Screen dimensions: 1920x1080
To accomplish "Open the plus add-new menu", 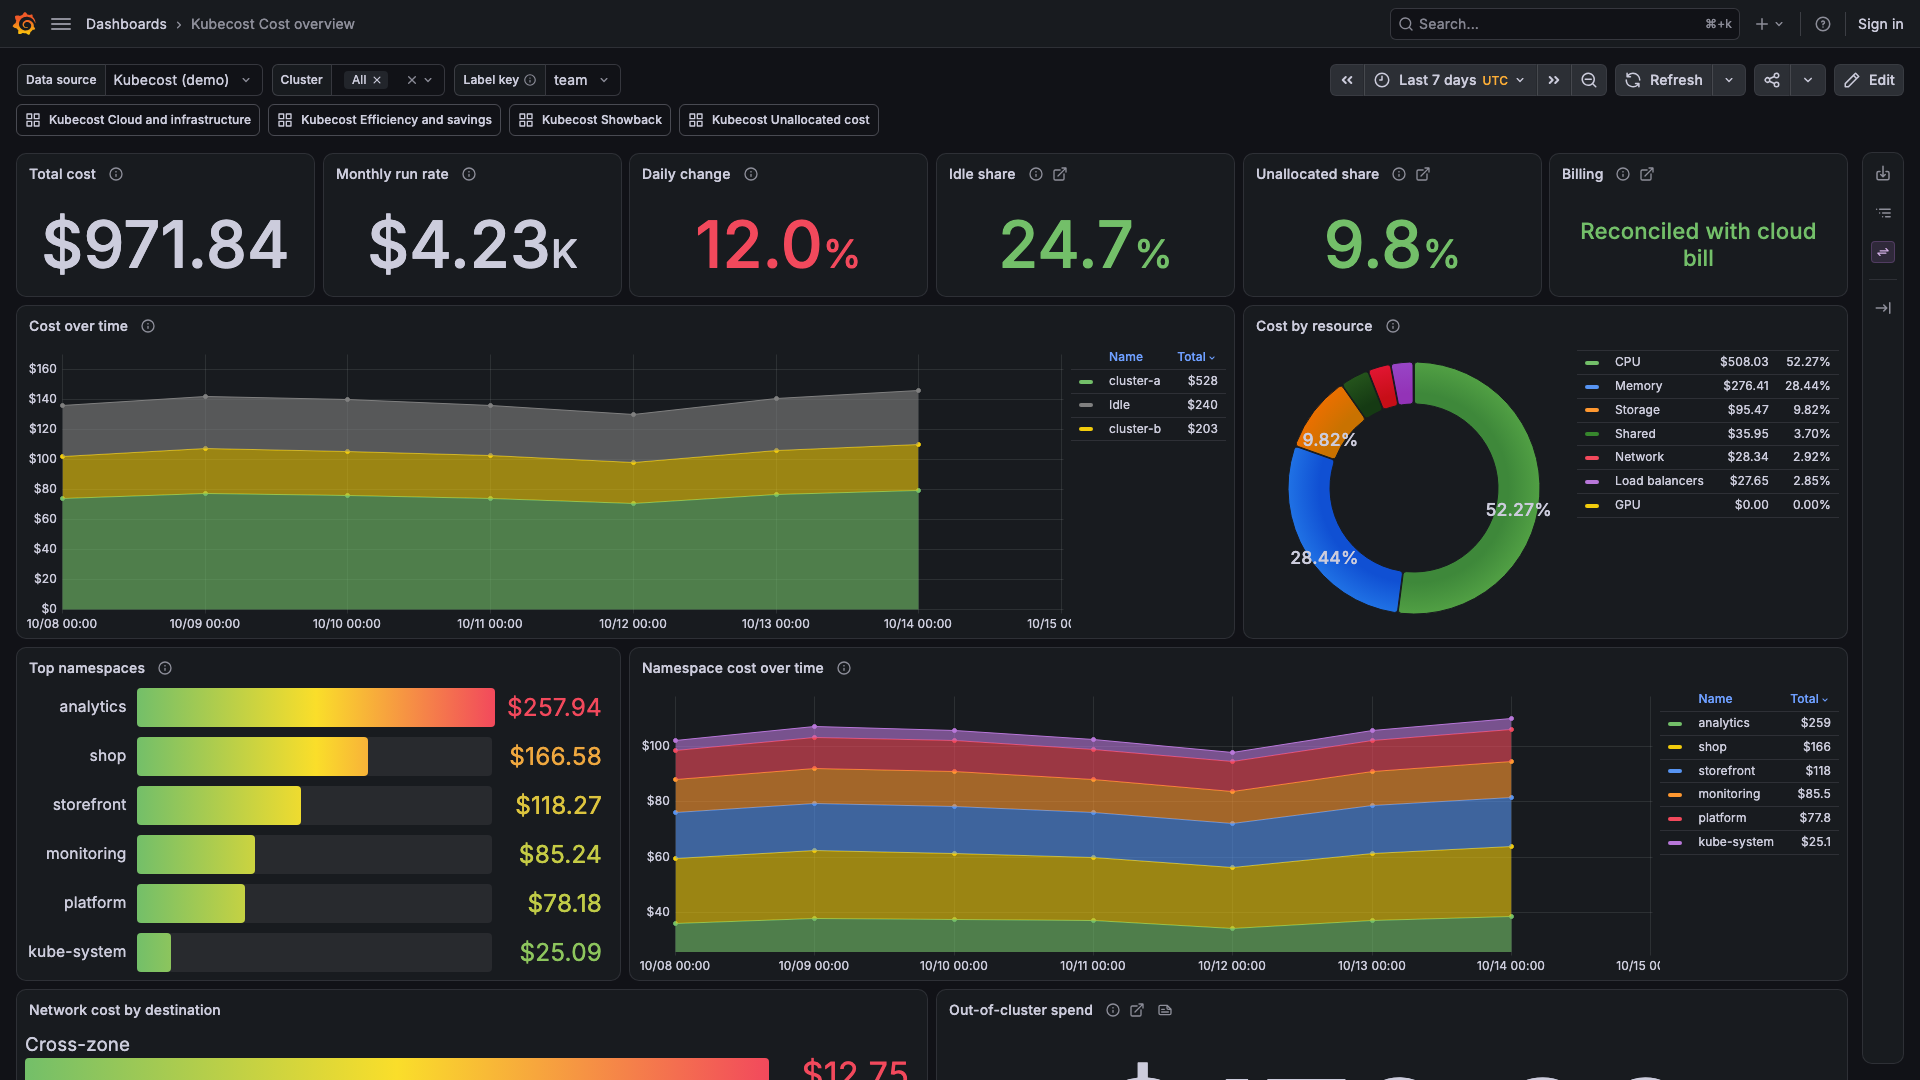I will [x=1769, y=24].
